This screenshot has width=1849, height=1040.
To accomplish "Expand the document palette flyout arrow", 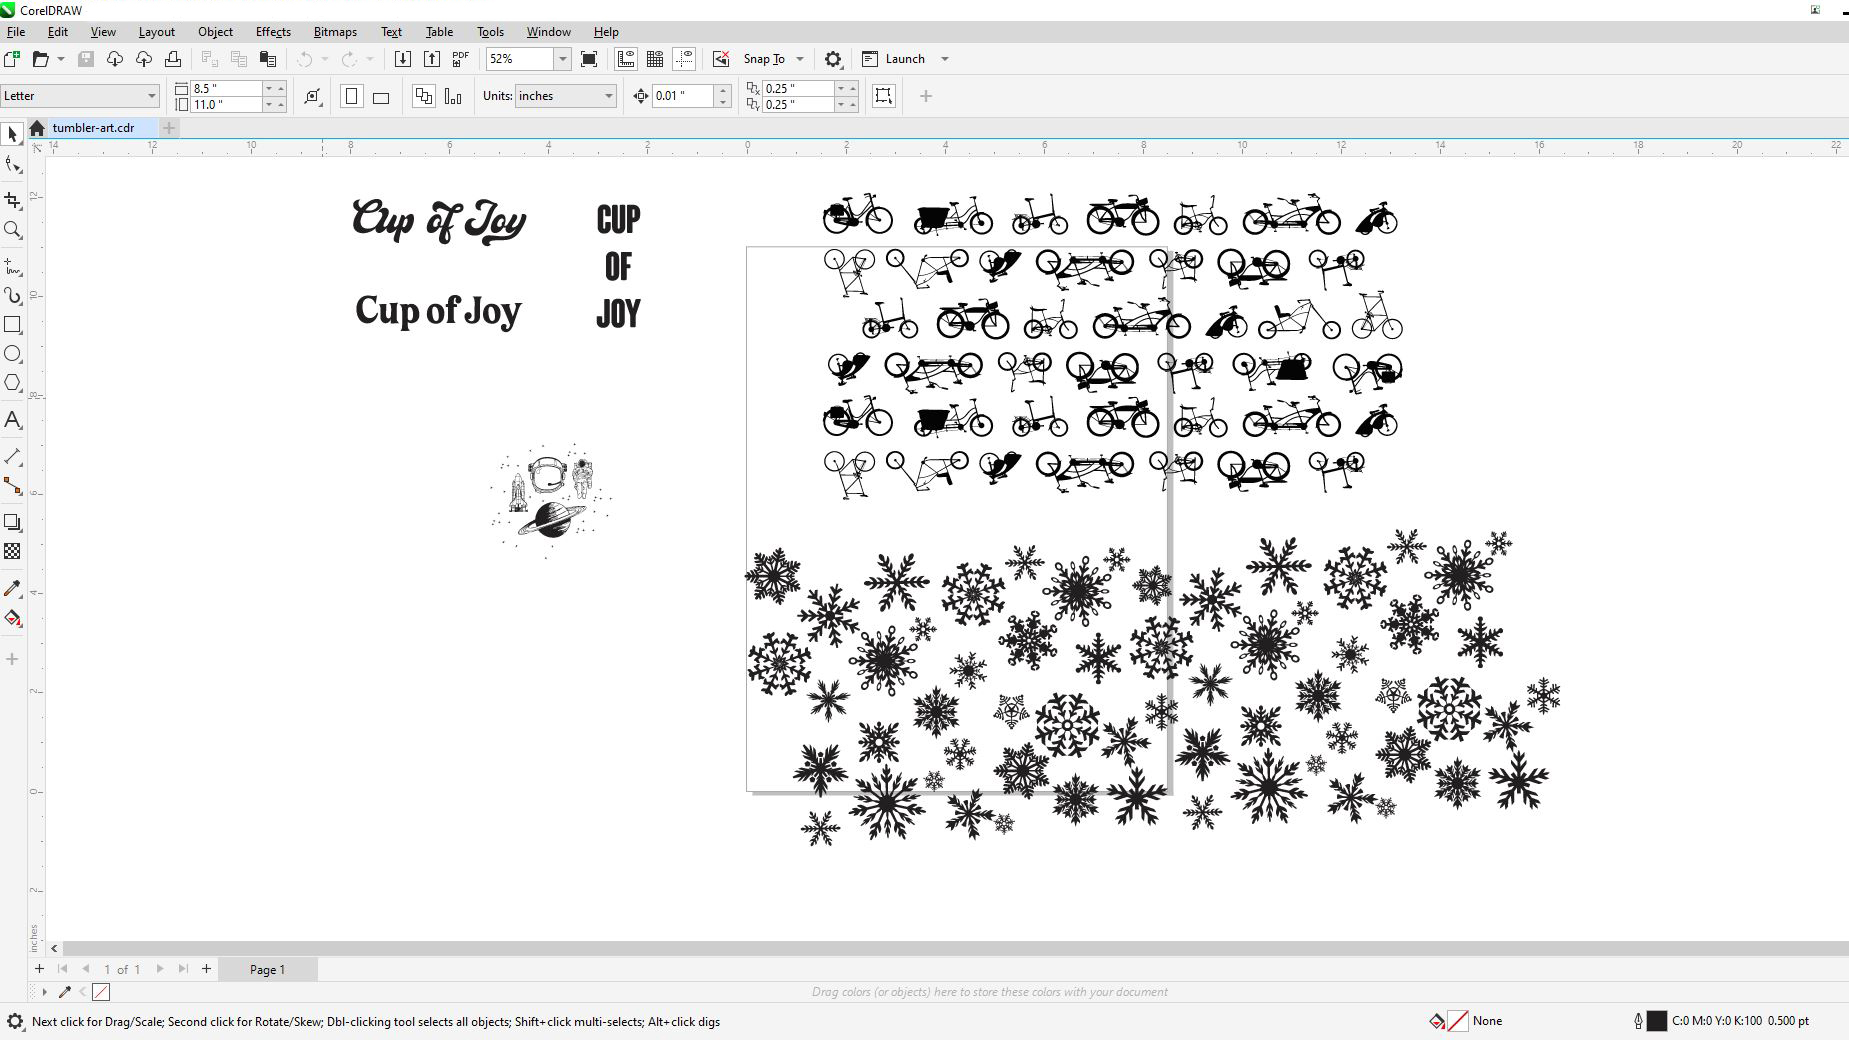I will 44,992.
